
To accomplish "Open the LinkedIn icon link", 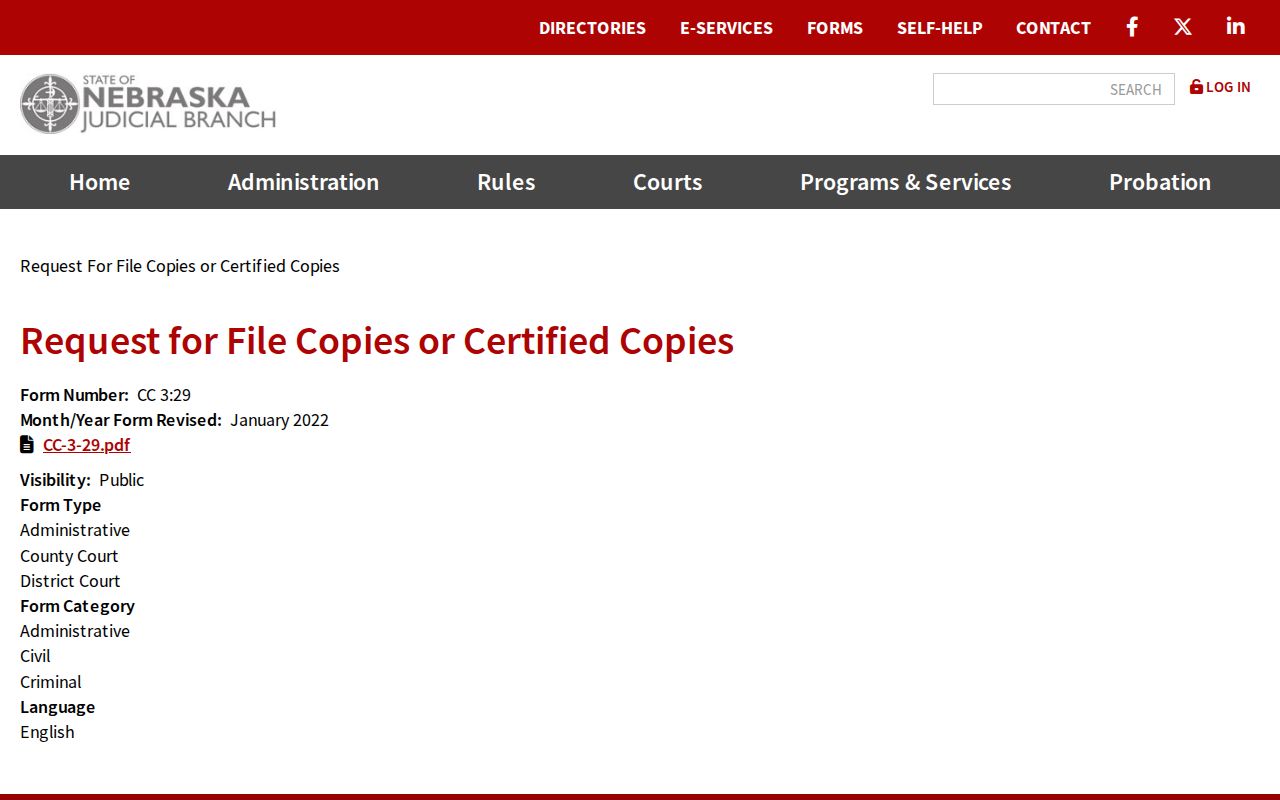I will pos(1236,27).
